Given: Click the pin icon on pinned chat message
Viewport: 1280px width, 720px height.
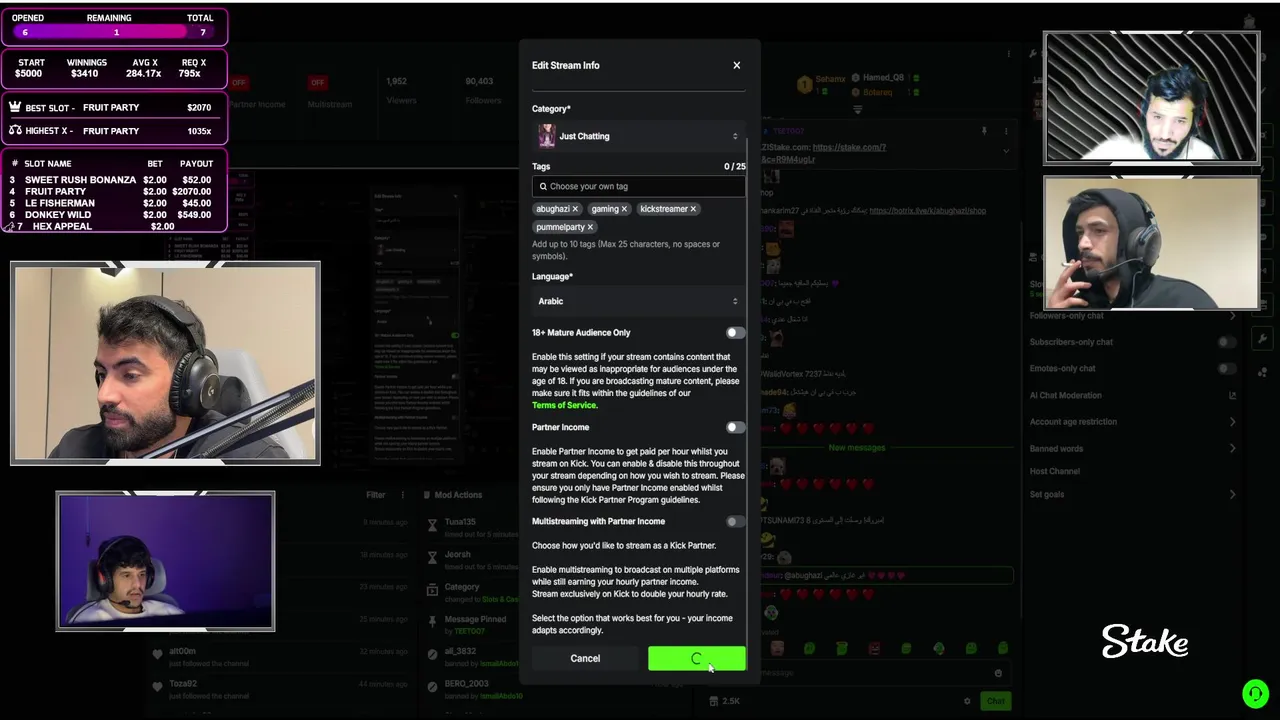Looking at the screenshot, I should pyautogui.click(x=984, y=131).
